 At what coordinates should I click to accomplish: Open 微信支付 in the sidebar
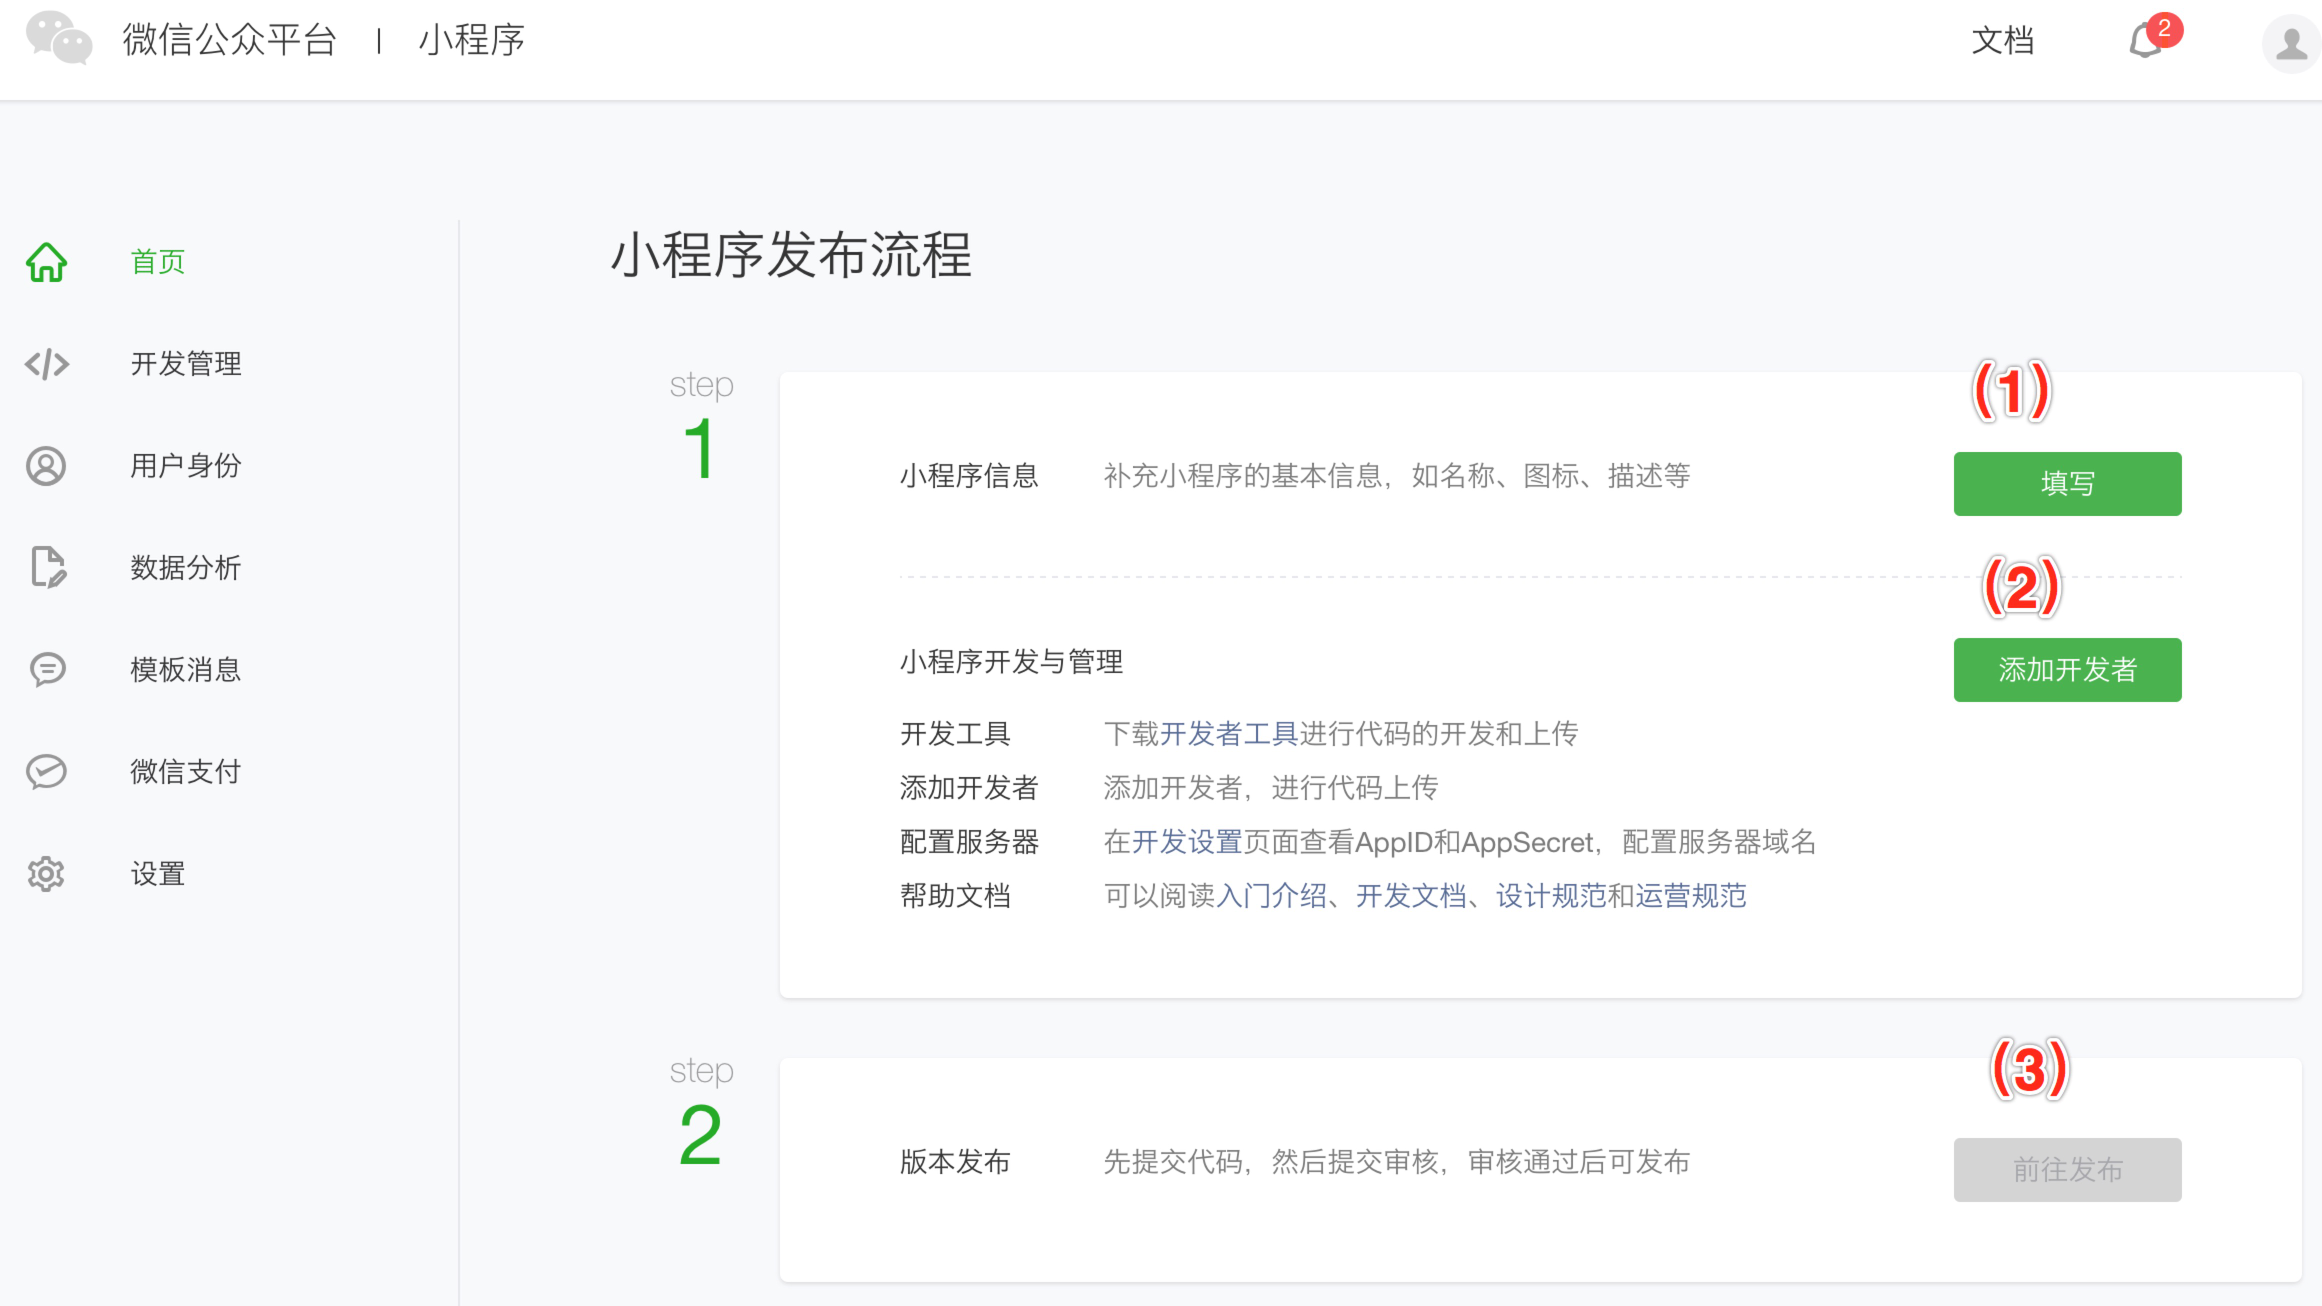(186, 772)
